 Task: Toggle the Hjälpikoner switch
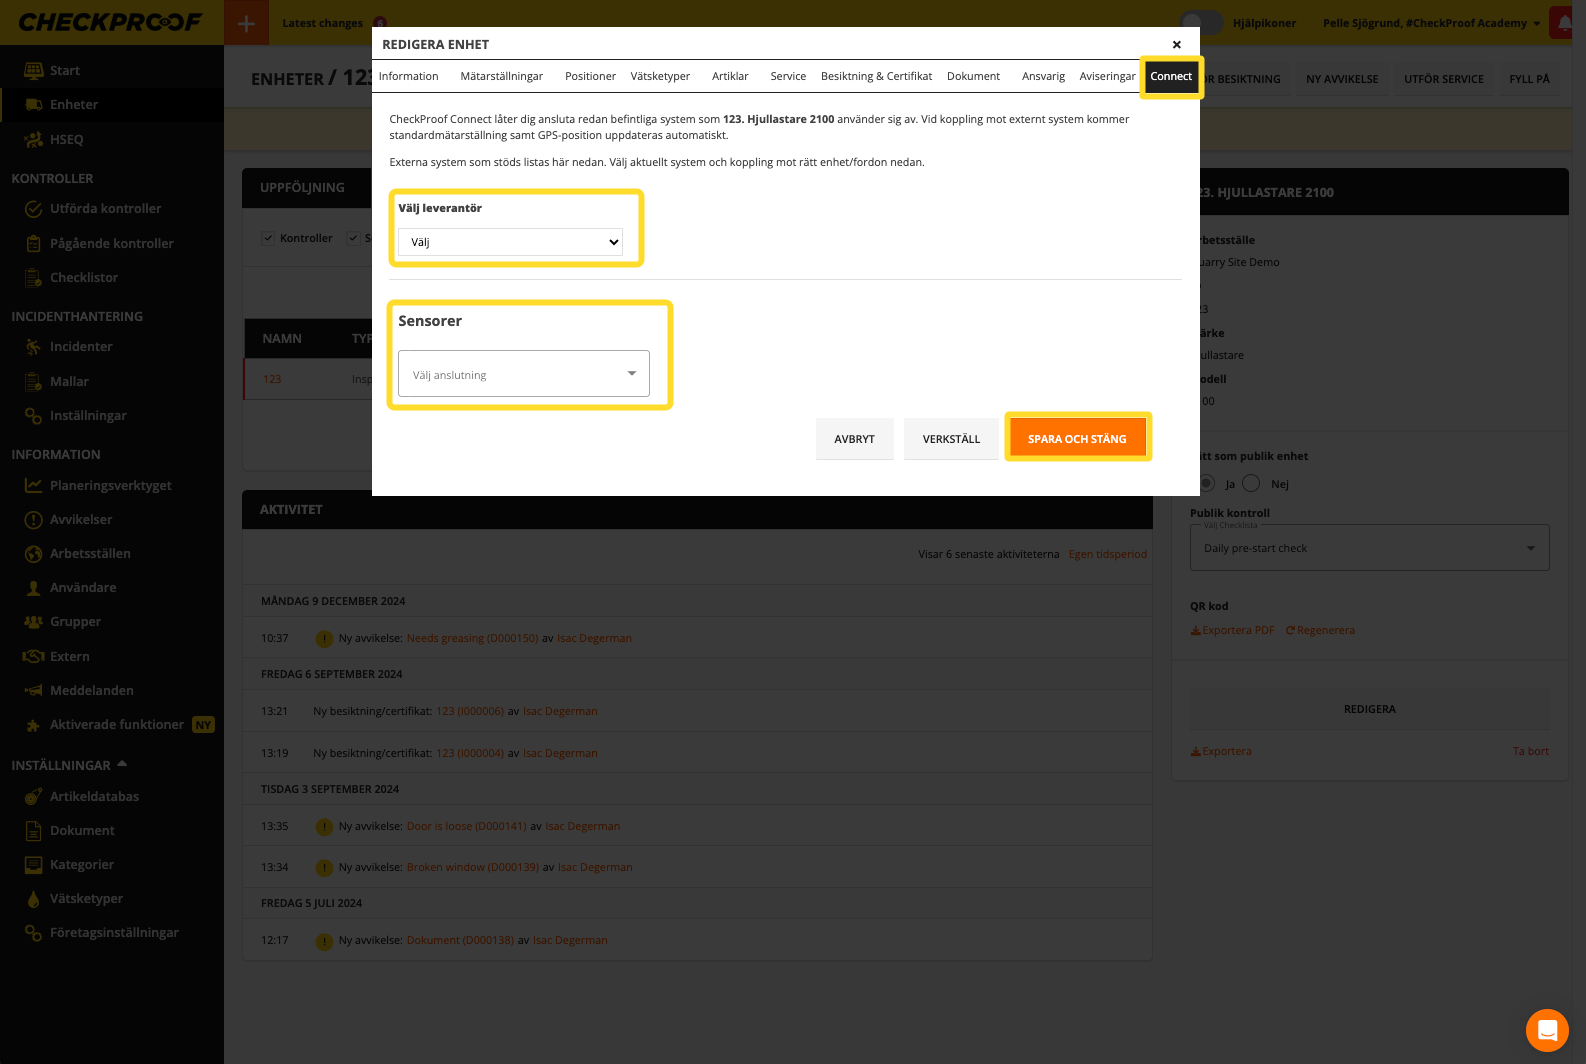[1201, 23]
